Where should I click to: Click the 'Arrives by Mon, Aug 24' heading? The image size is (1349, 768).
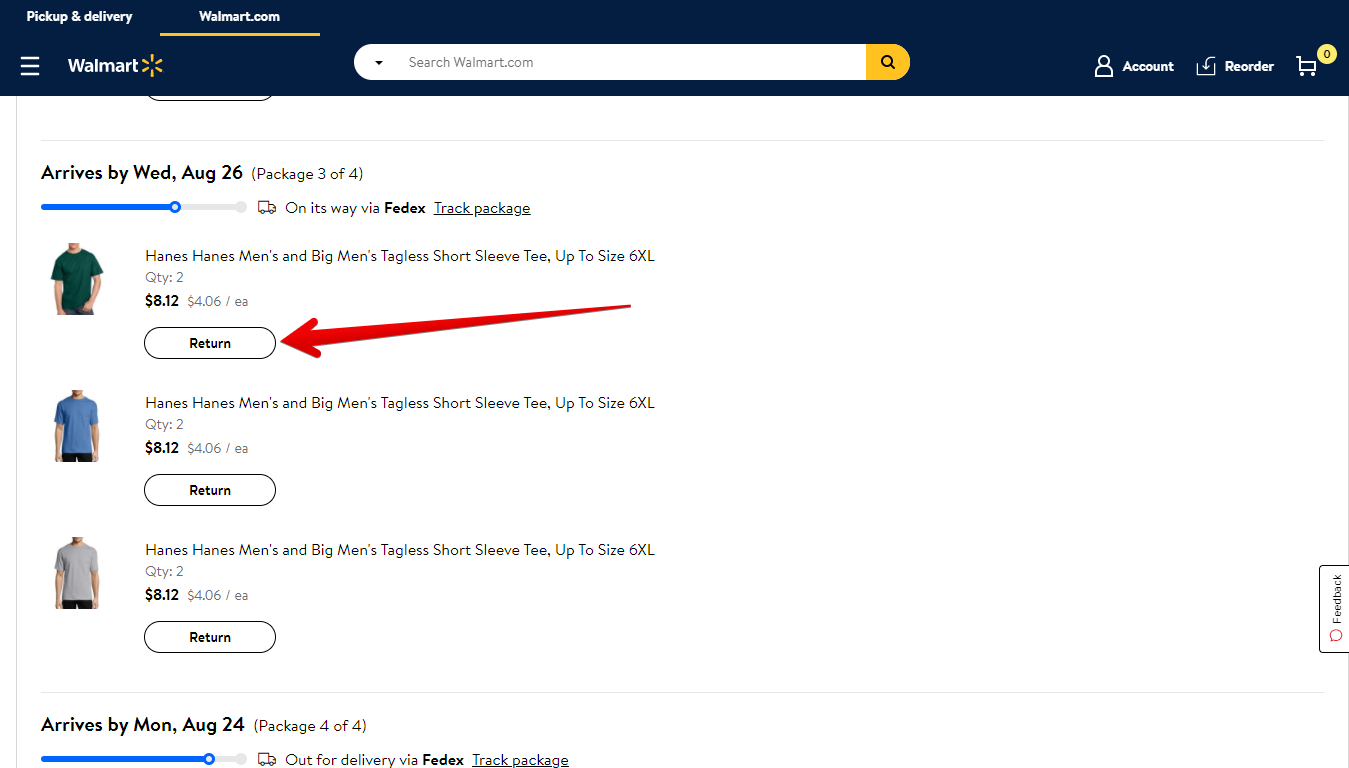point(143,725)
